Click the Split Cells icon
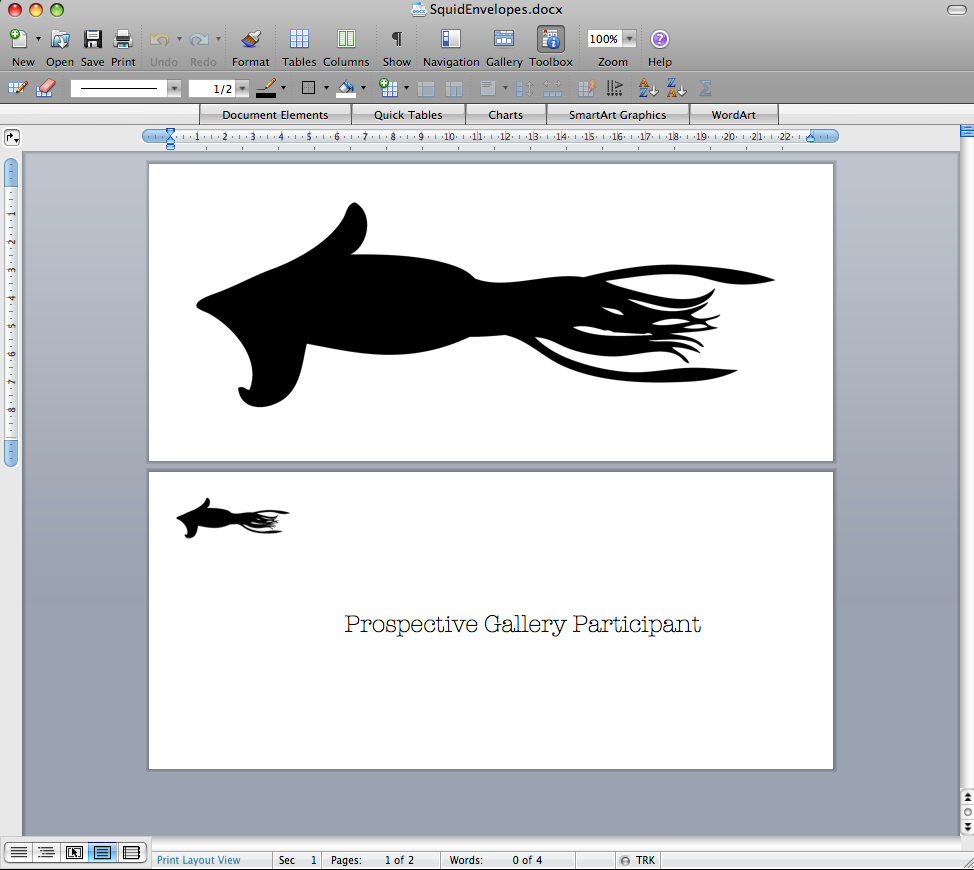 [x=454, y=89]
